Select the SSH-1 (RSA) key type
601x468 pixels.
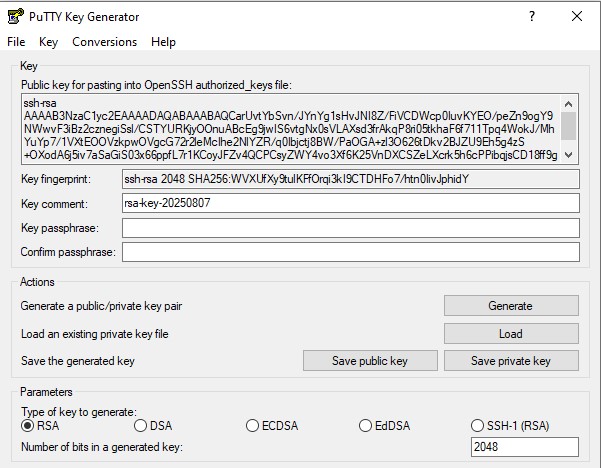(479, 426)
